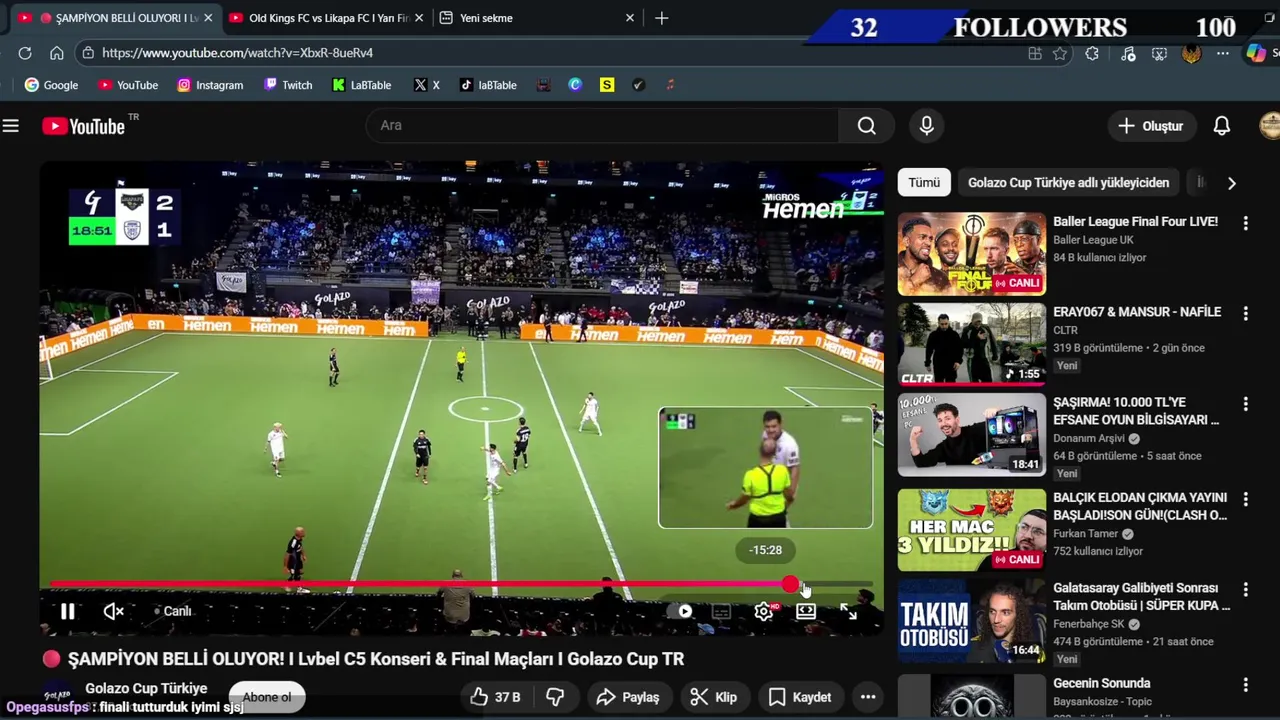The width and height of the screenshot is (1280, 720).
Task: Open ERAY067 & MANSUR - NAFİLE video
Action: click(x=1137, y=312)
